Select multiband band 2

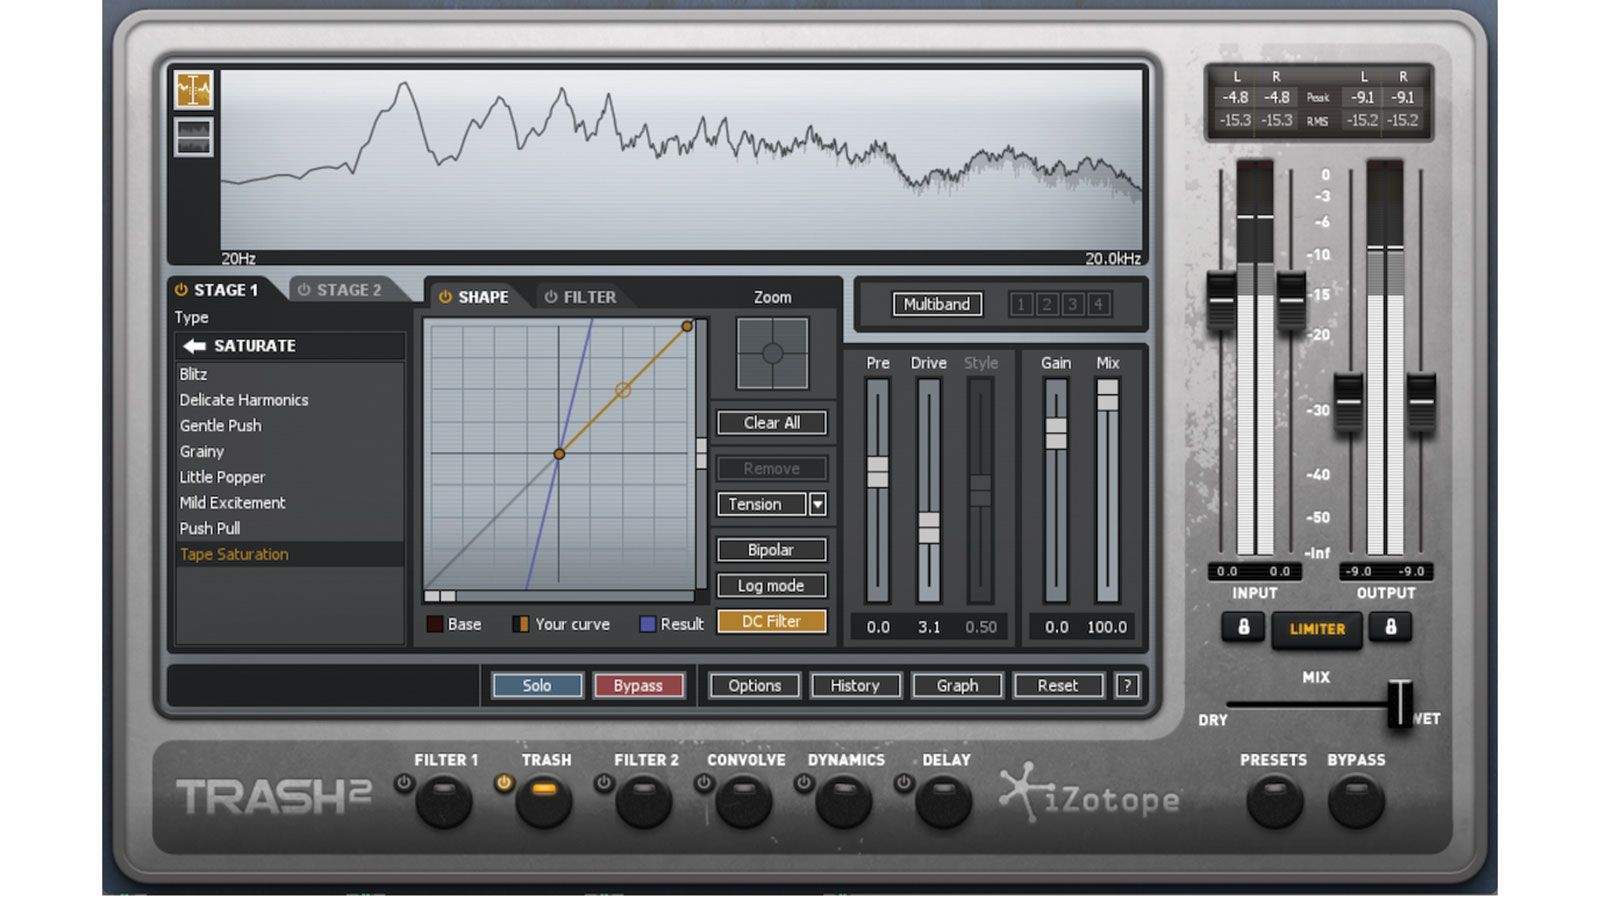tap(1047, 304)
